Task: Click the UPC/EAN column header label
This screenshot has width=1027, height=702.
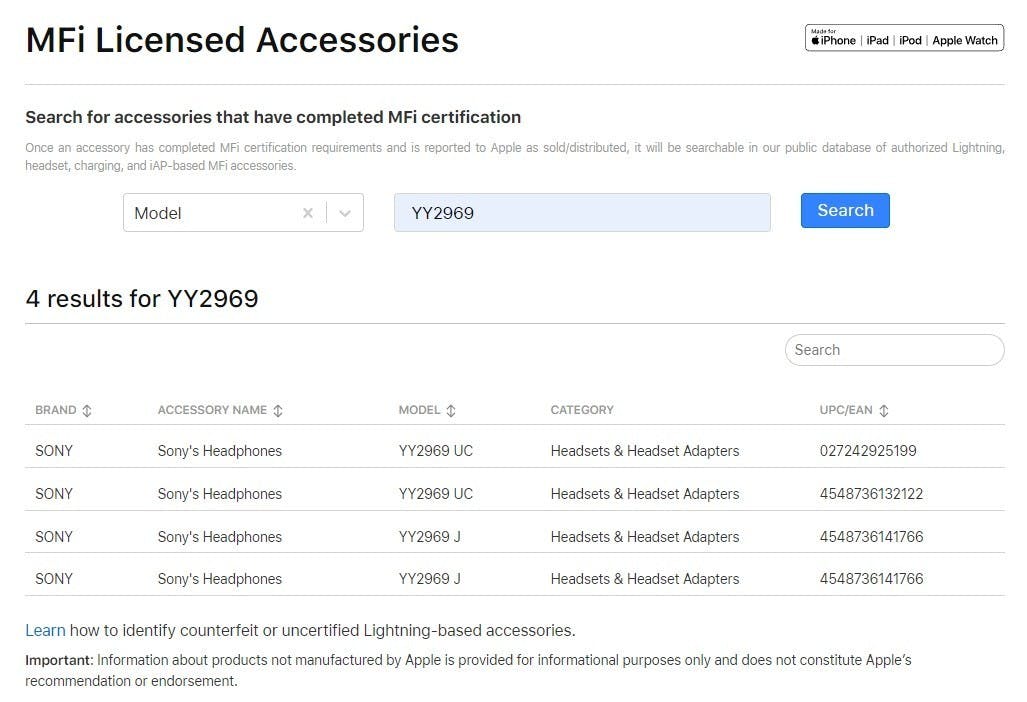Action: coord(846,410)
